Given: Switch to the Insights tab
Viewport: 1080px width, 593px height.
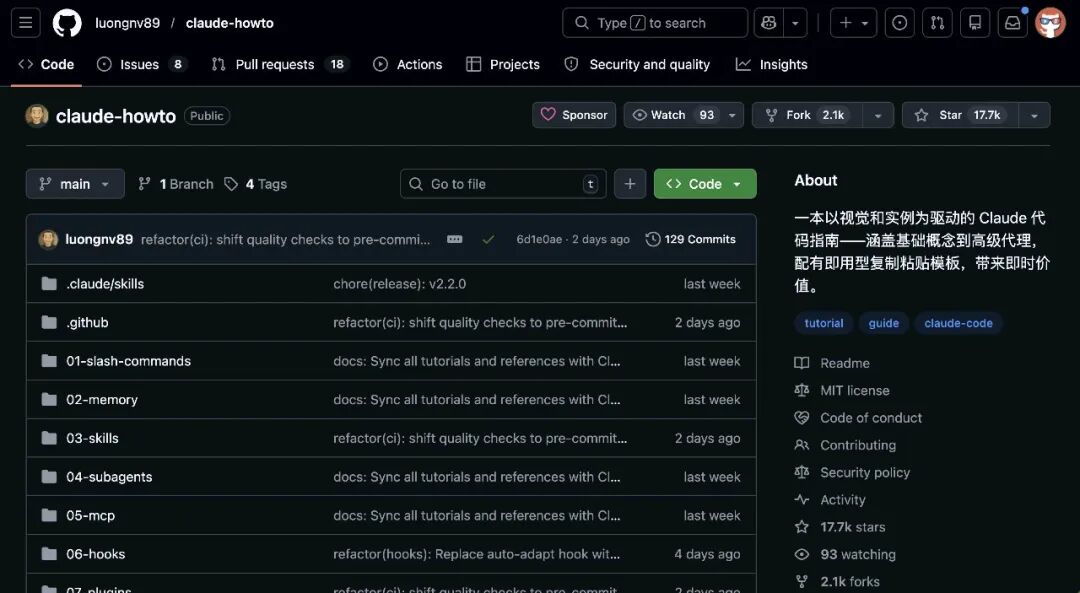Looking at the screenshot, I should pos(771,64).
